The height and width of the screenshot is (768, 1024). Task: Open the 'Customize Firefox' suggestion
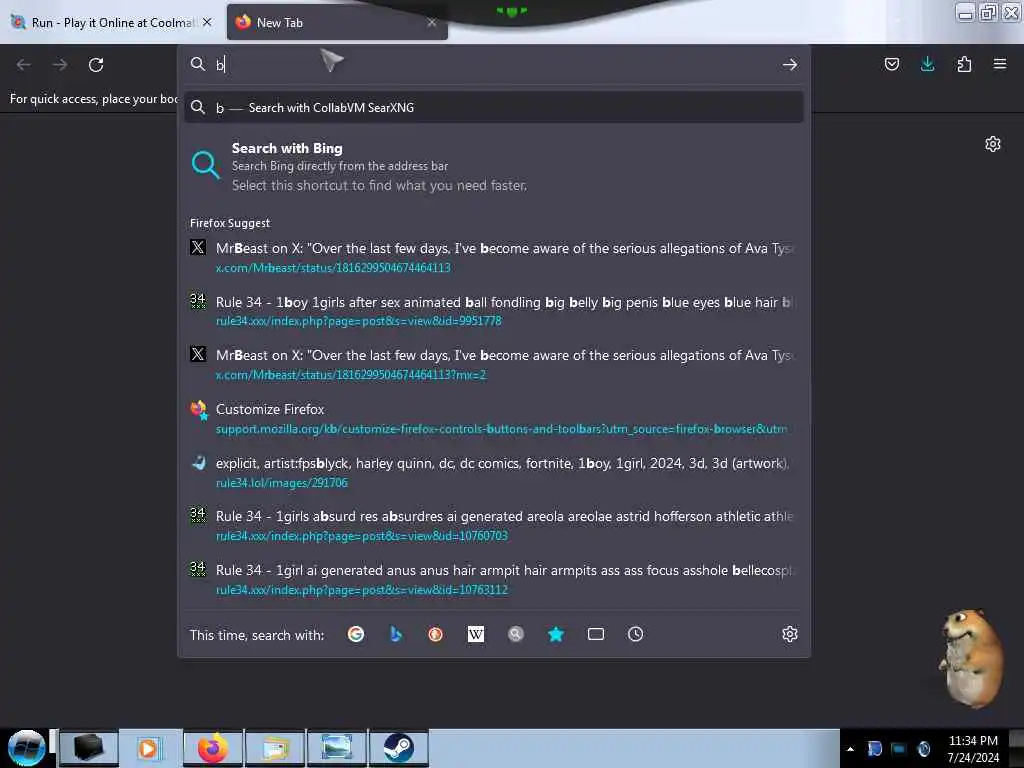[x=494, y=419]
